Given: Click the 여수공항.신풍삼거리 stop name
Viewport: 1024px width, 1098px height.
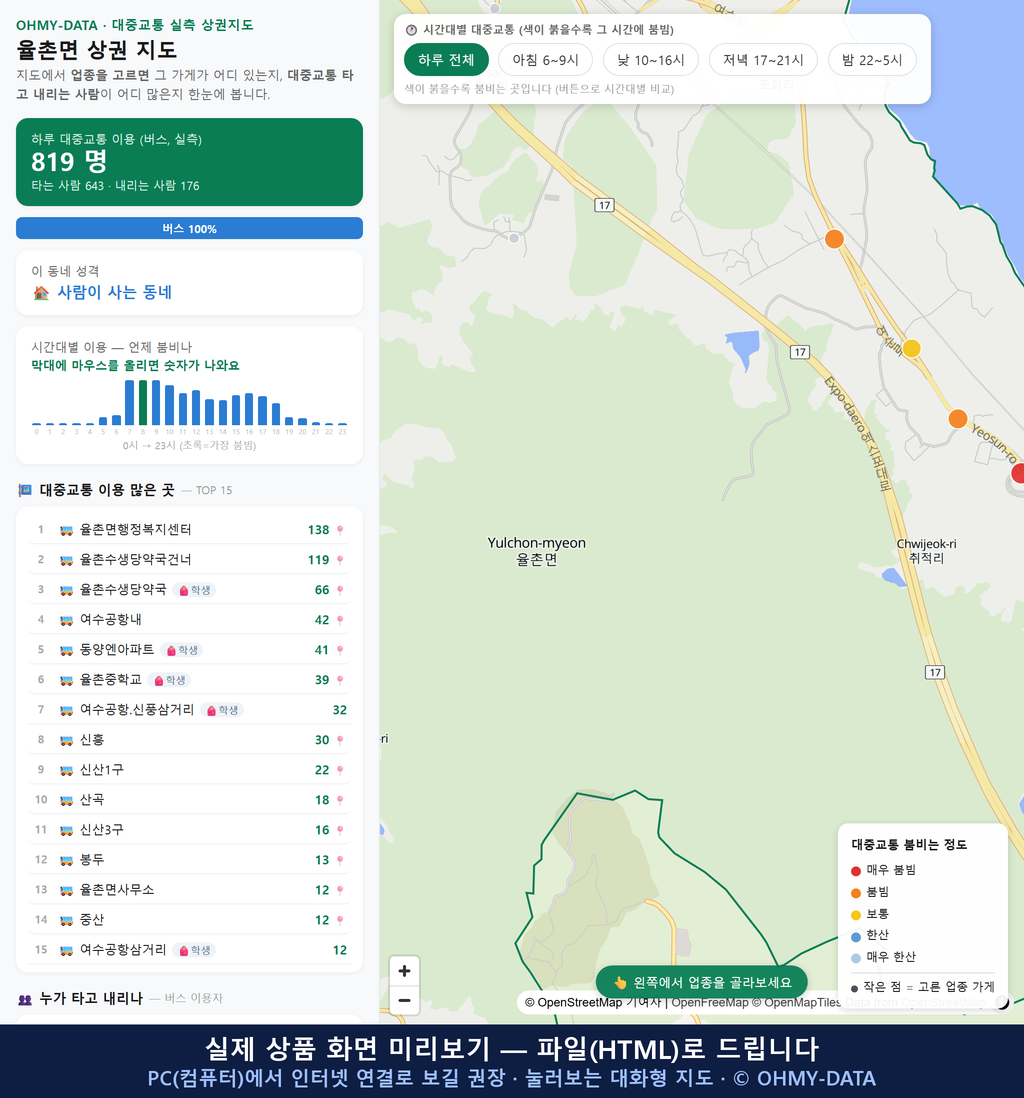Looking at the screenshot, I should point(137,710).
